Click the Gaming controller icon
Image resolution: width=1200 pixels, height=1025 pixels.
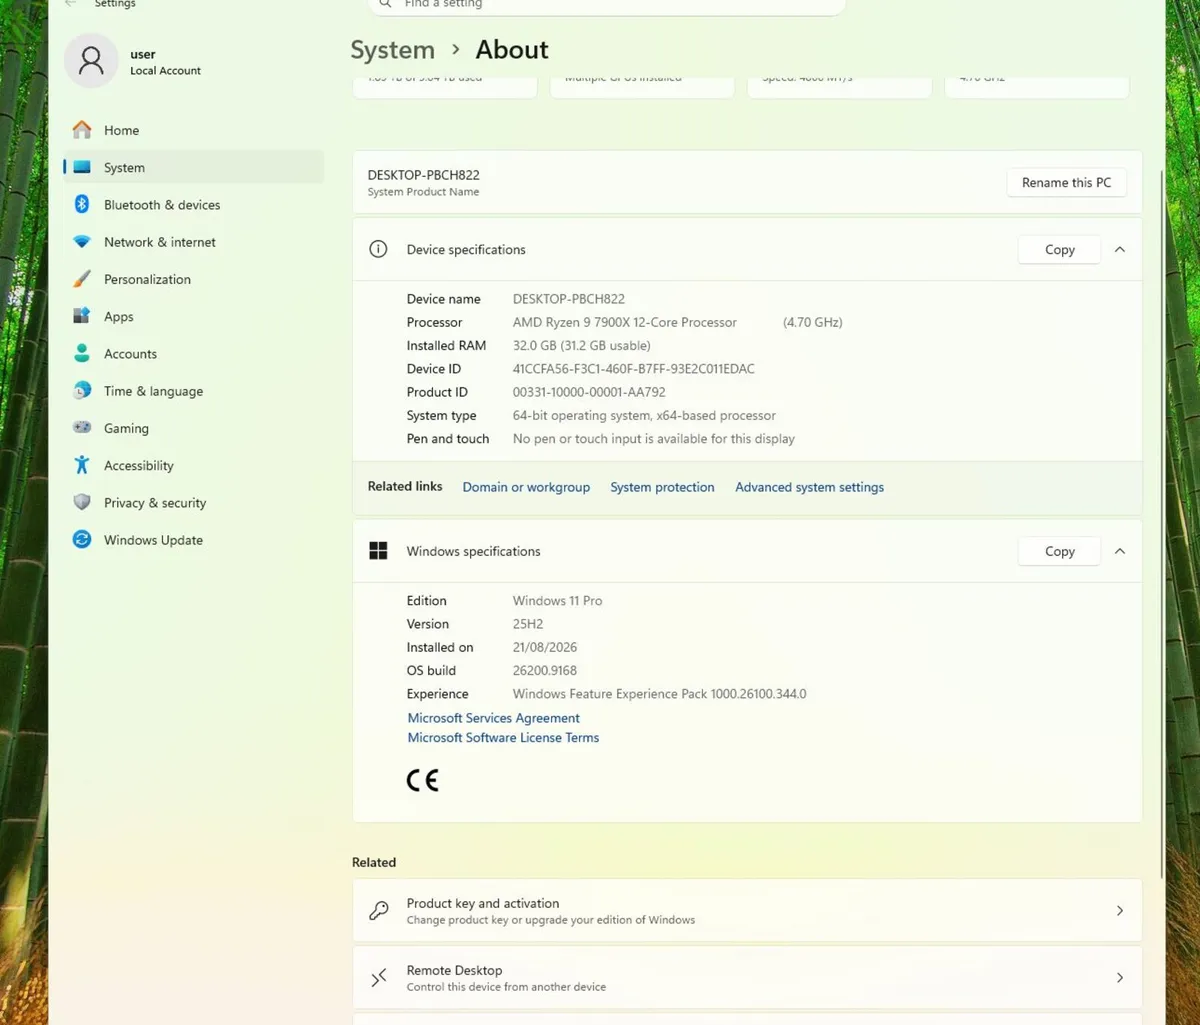click(x=82, y=428)
